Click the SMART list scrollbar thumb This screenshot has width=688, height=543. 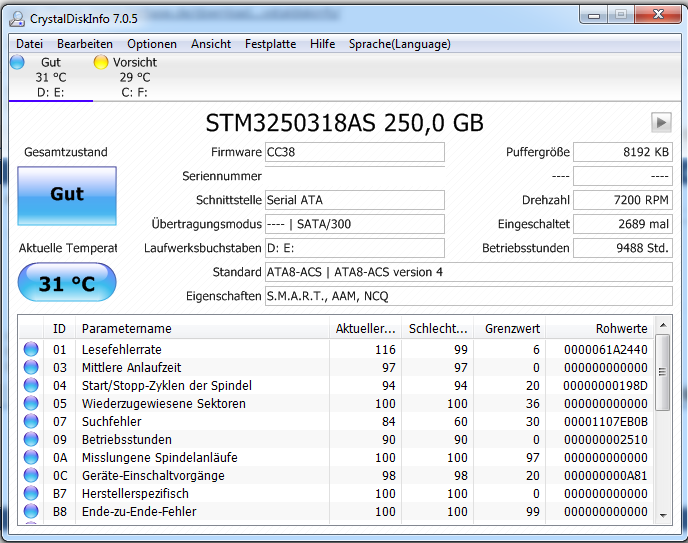point(663,372)
